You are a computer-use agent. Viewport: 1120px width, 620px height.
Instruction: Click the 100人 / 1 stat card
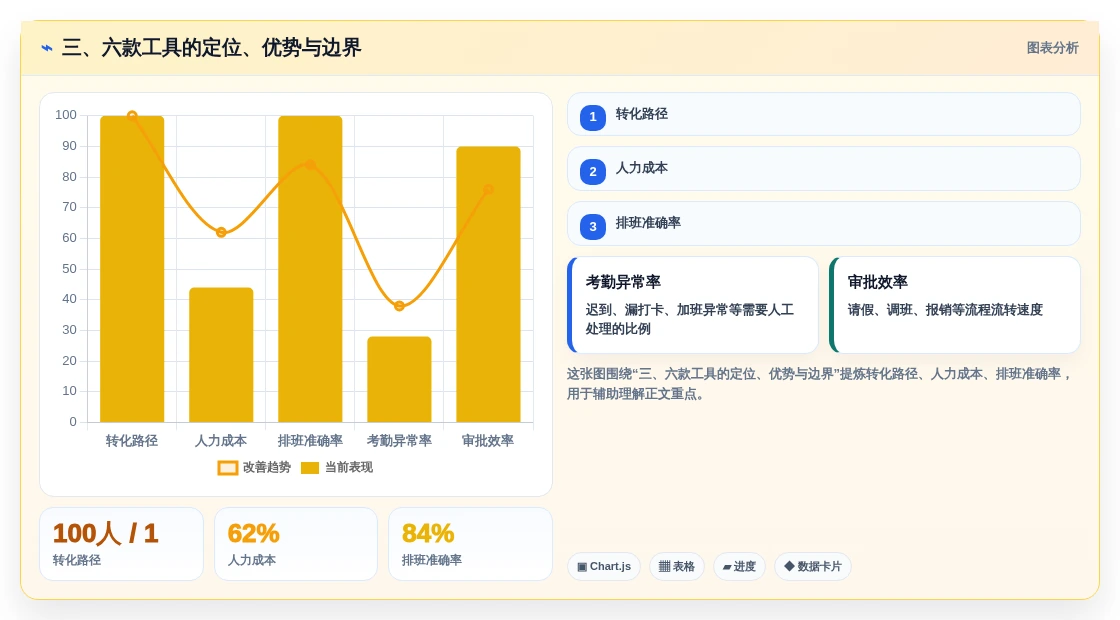click(x=121, y=544)
